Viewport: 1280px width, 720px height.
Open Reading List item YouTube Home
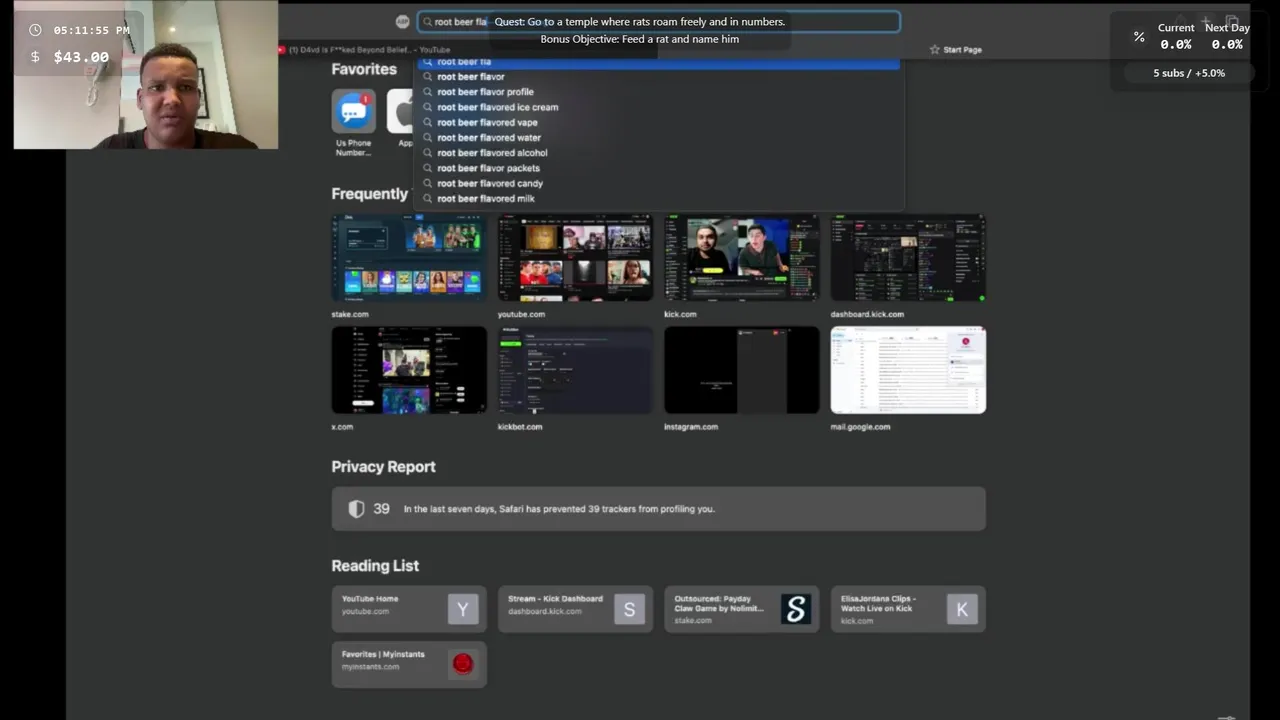409,608
